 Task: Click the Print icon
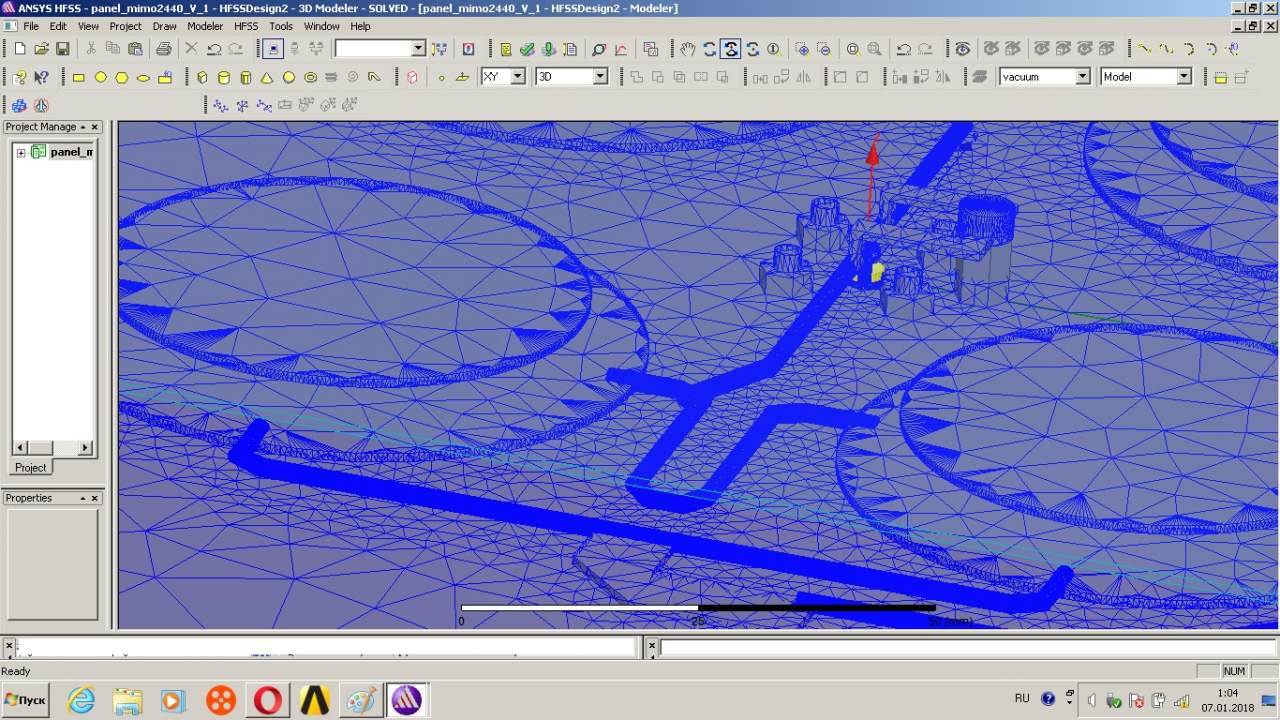[164, 49]
